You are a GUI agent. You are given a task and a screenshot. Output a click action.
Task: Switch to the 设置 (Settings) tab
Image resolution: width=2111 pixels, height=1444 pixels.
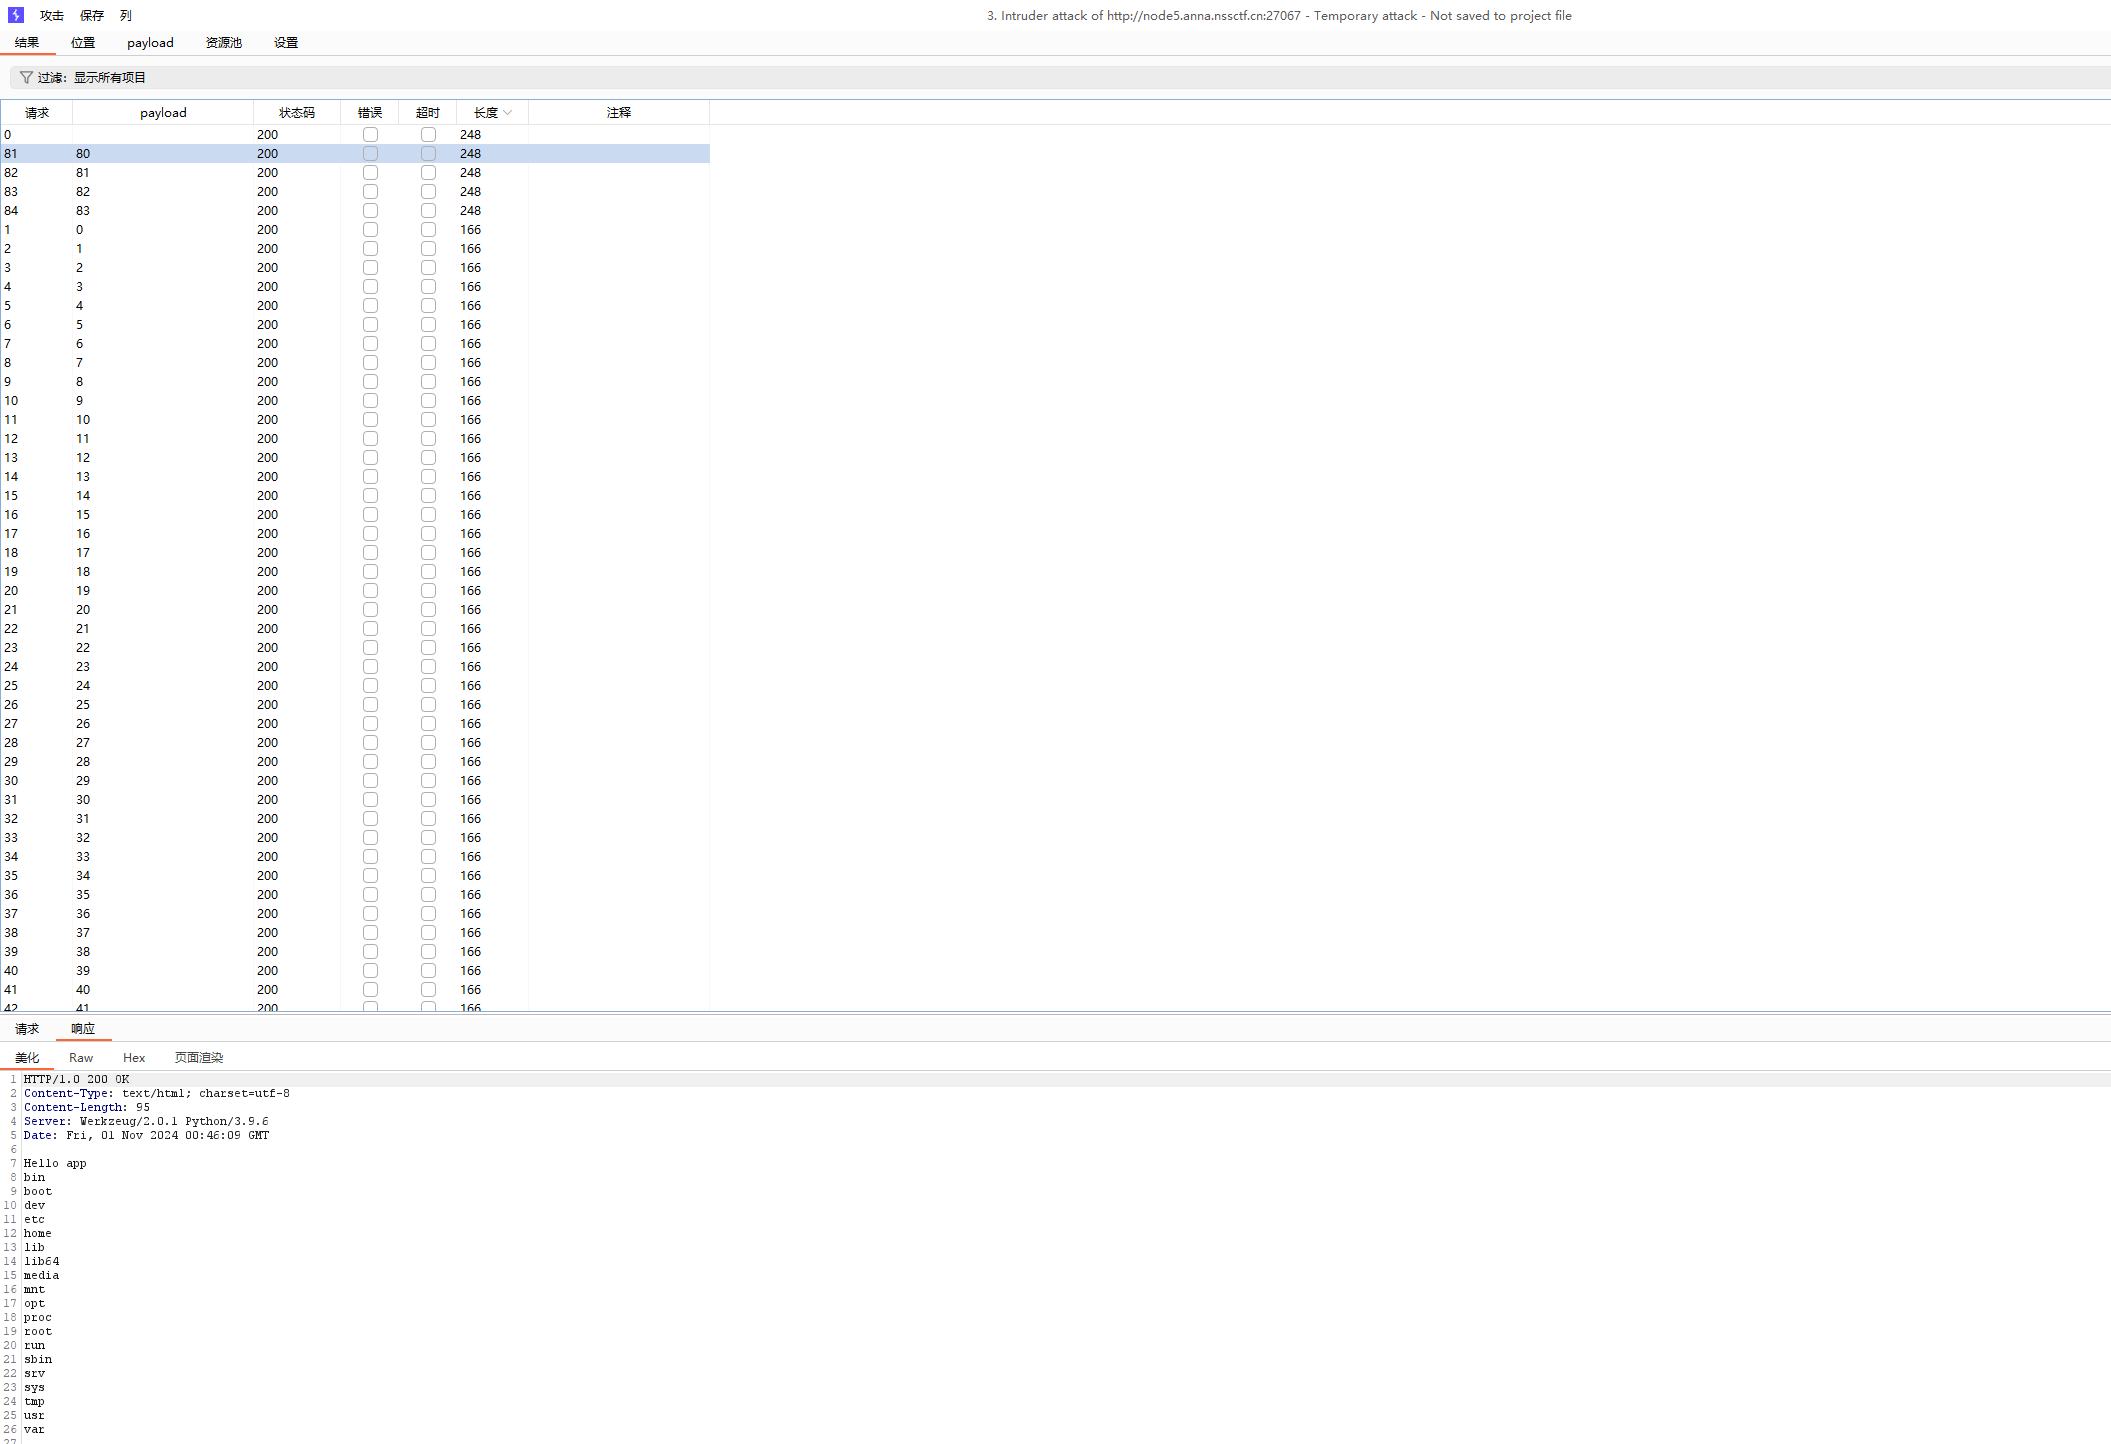[x=286, y=43]
